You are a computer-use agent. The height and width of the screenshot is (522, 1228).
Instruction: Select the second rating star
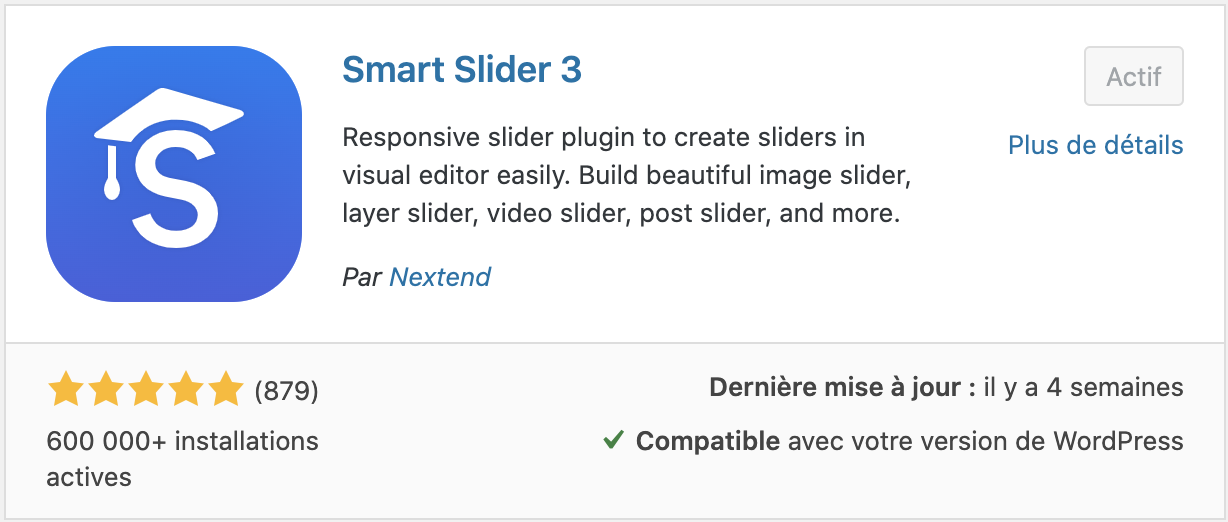click(x=105, y=389)
